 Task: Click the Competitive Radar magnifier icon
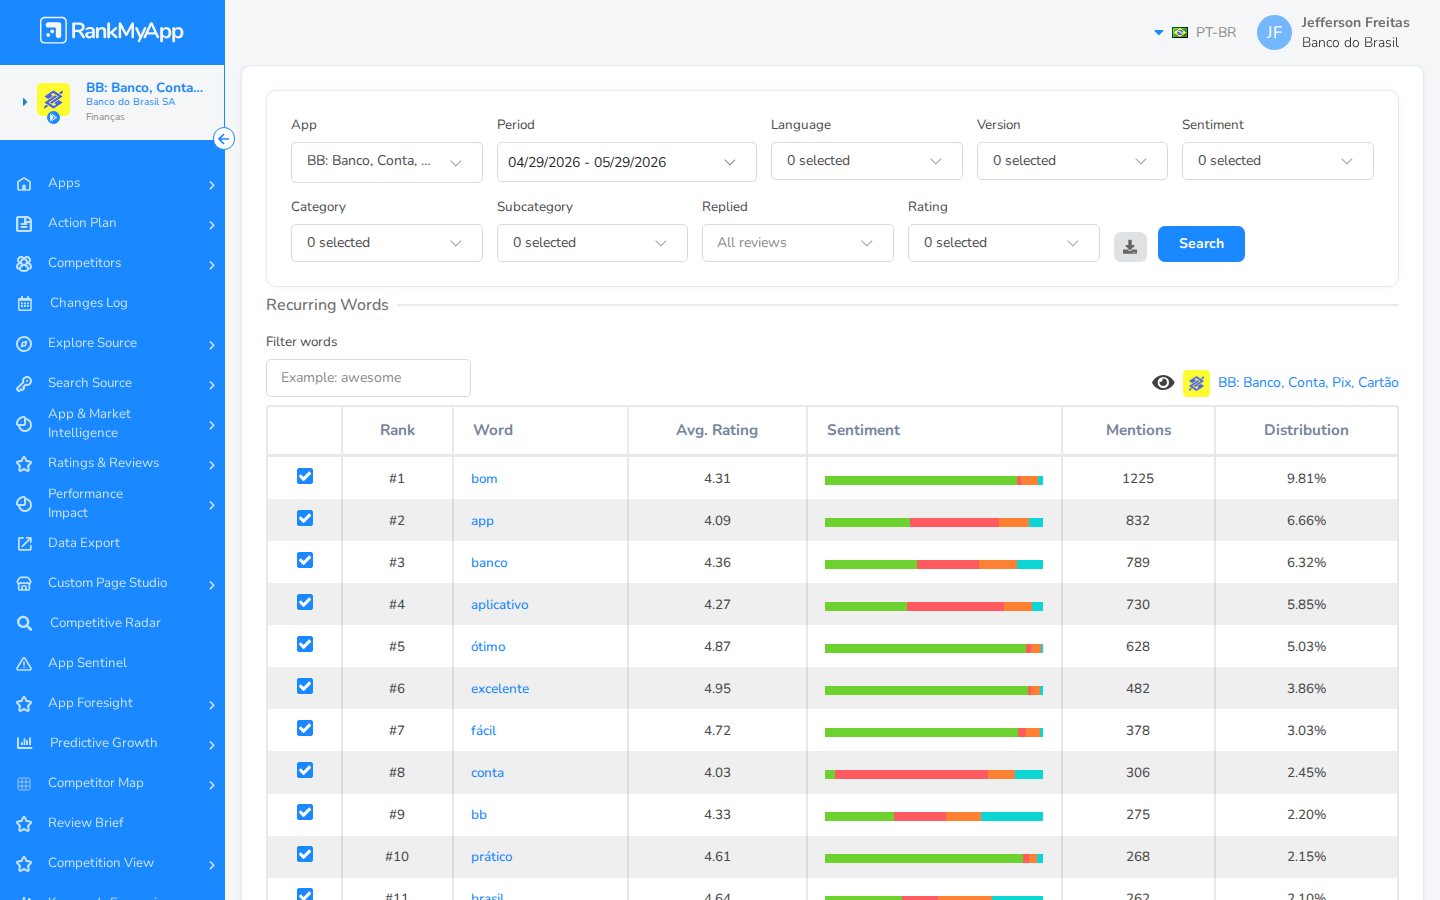click(x=25, y=623)
